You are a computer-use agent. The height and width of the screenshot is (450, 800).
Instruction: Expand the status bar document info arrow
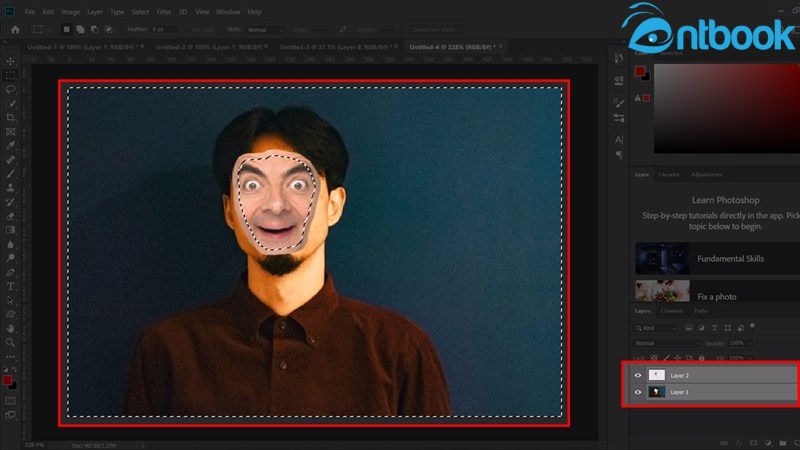[142, 445]
